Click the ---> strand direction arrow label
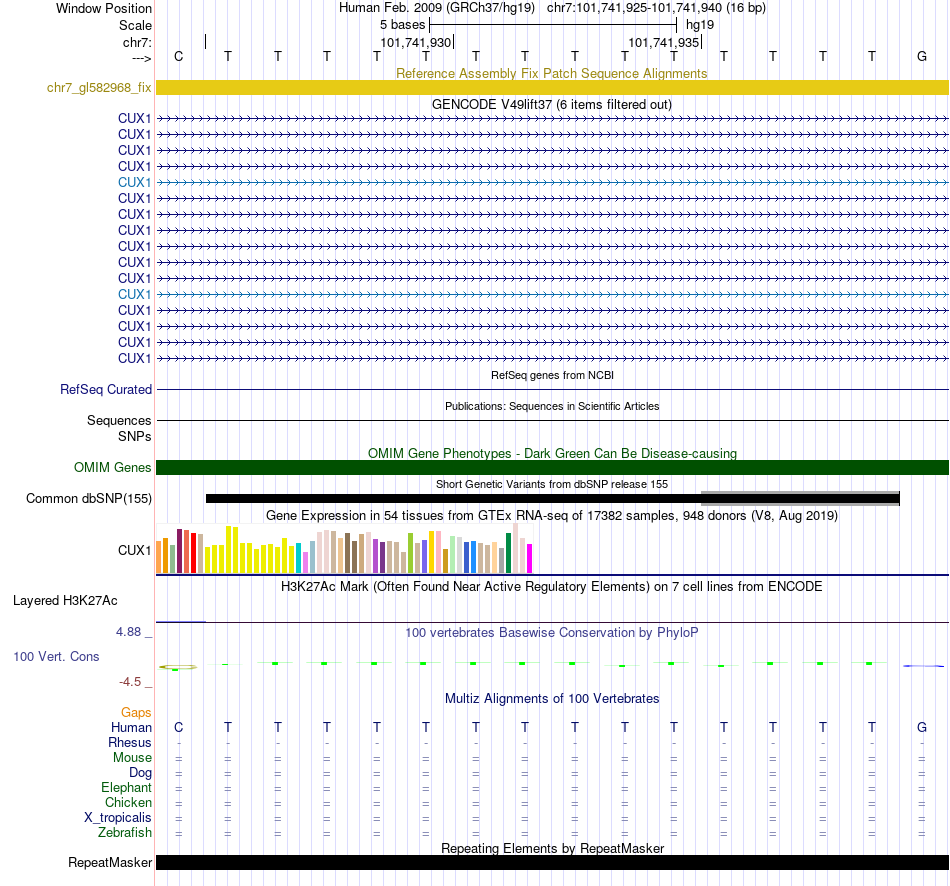 tap(141, 58)
